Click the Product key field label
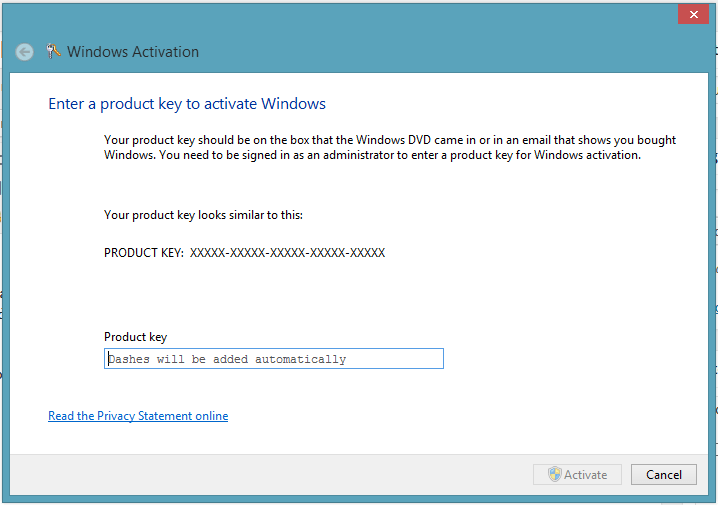This screenshot has width=718, height=505. (136, 337)
